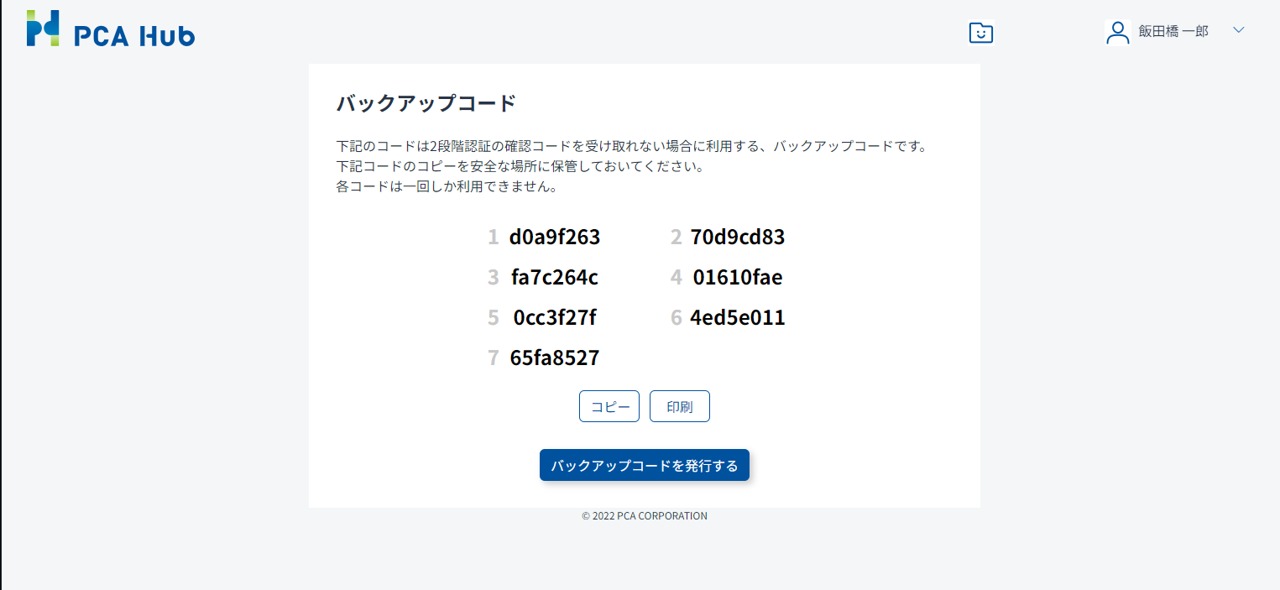This screenshot has width=1280, height=590.
Task: Select backup code 65fa8527
Action: tap(554, 358)
